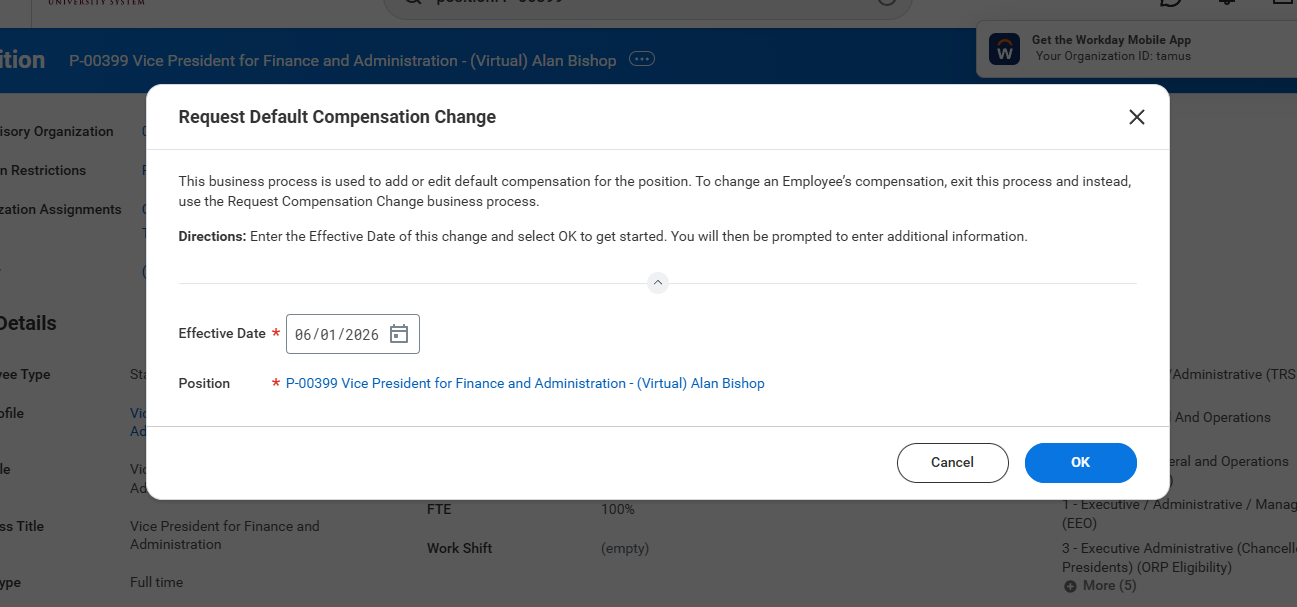Open the Effective Date calendar picker
The width and height of the screenshot is (1297, 607).
tap(399, 334)
